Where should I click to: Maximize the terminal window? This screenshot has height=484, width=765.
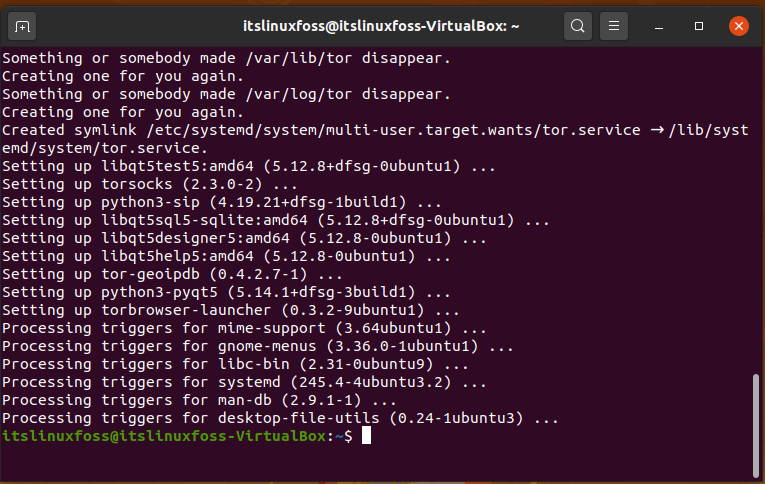pyautogui.click(x=699, y=26)
